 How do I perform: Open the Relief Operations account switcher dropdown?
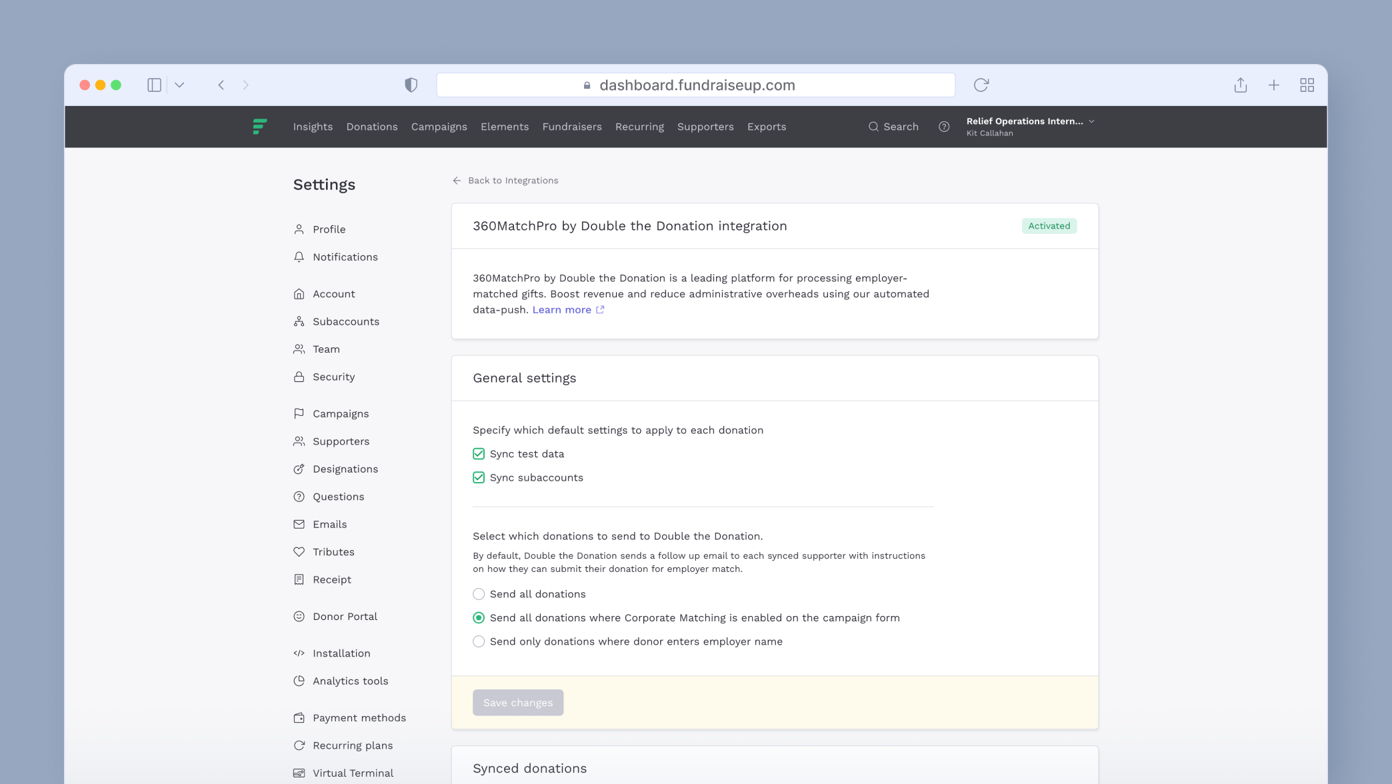click(1029, 126)
